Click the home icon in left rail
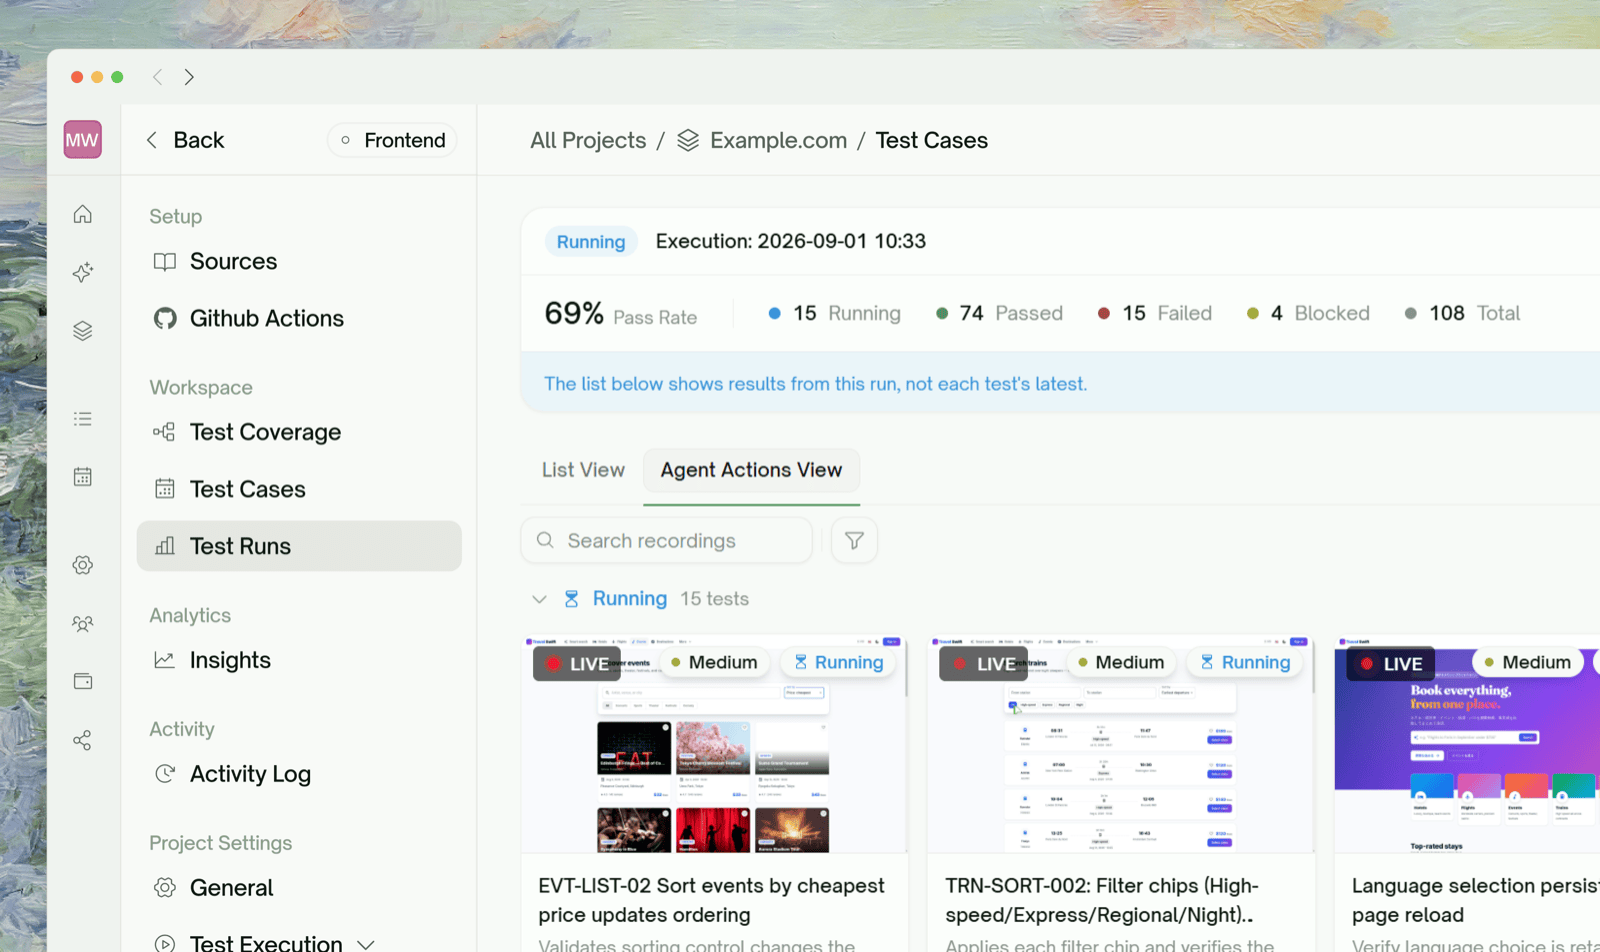This screenshot has height=952, width=1600. point(83,214)
